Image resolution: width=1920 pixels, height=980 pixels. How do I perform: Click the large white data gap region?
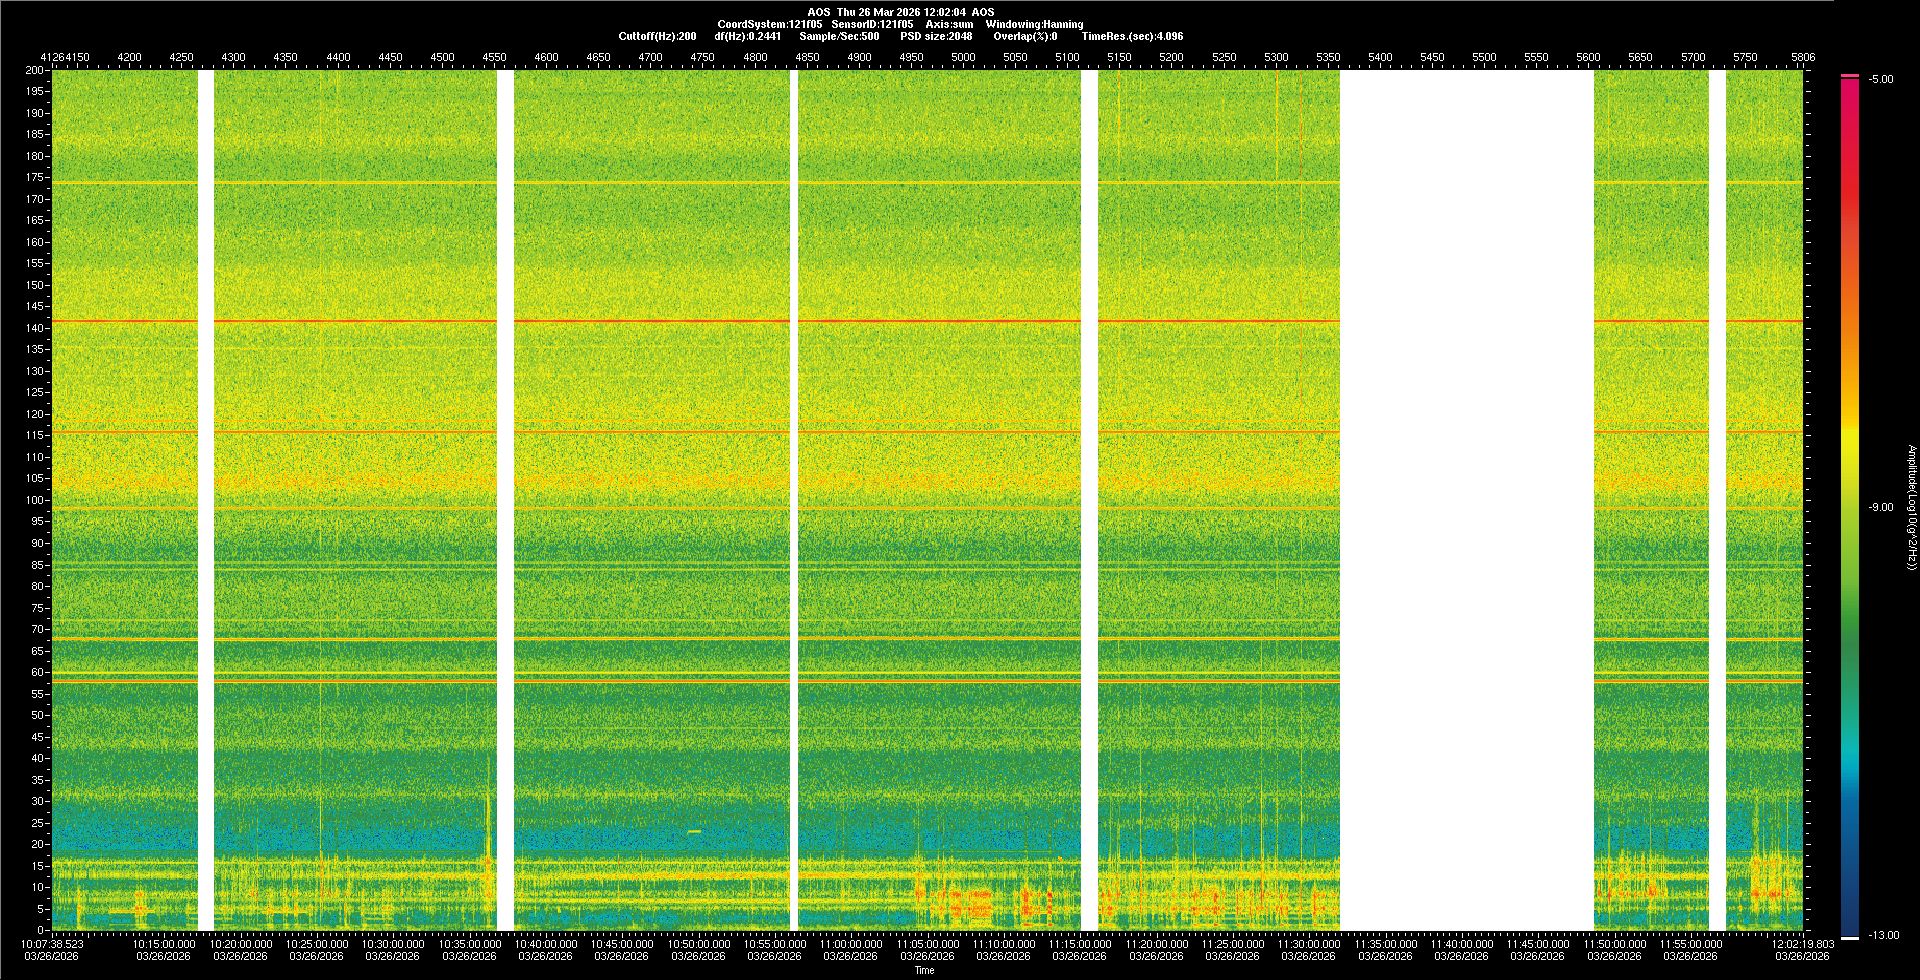pos(1466,500)
